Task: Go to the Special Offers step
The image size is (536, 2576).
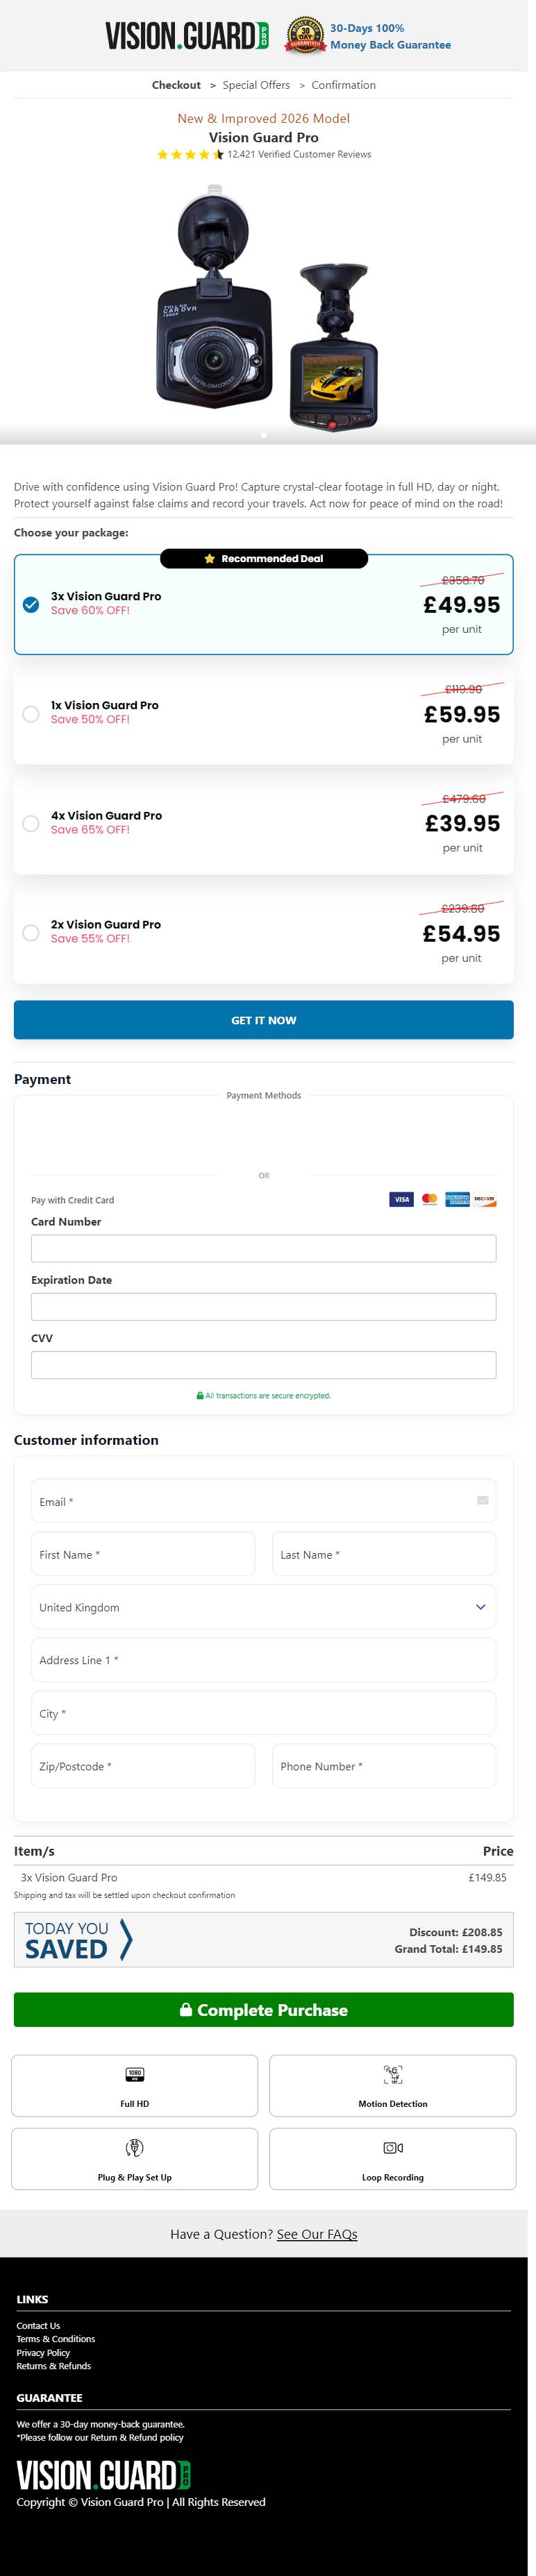Action: [256, 85]
